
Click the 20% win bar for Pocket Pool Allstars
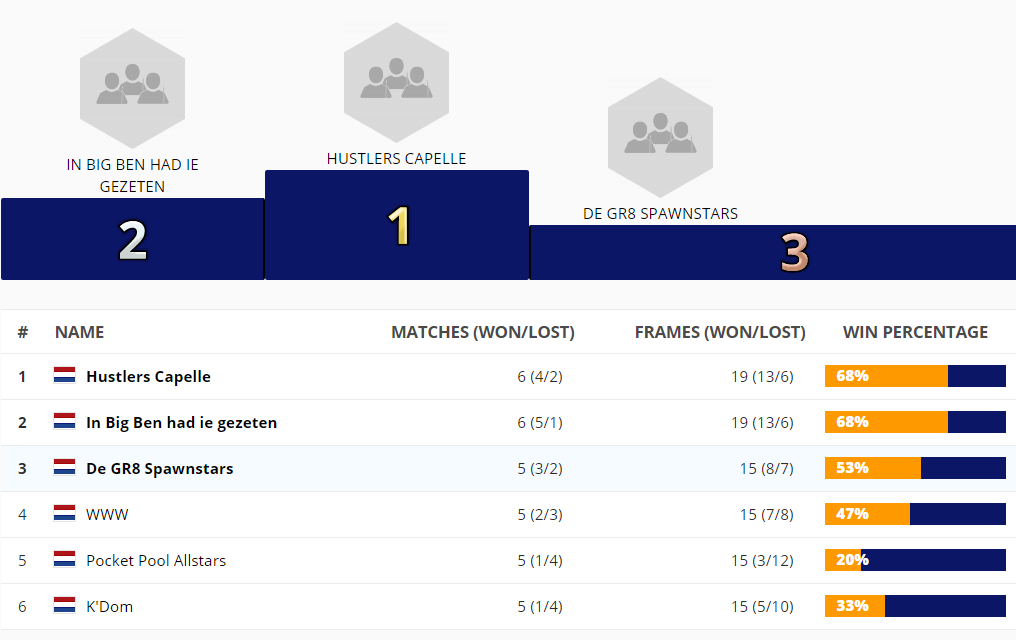915,560
